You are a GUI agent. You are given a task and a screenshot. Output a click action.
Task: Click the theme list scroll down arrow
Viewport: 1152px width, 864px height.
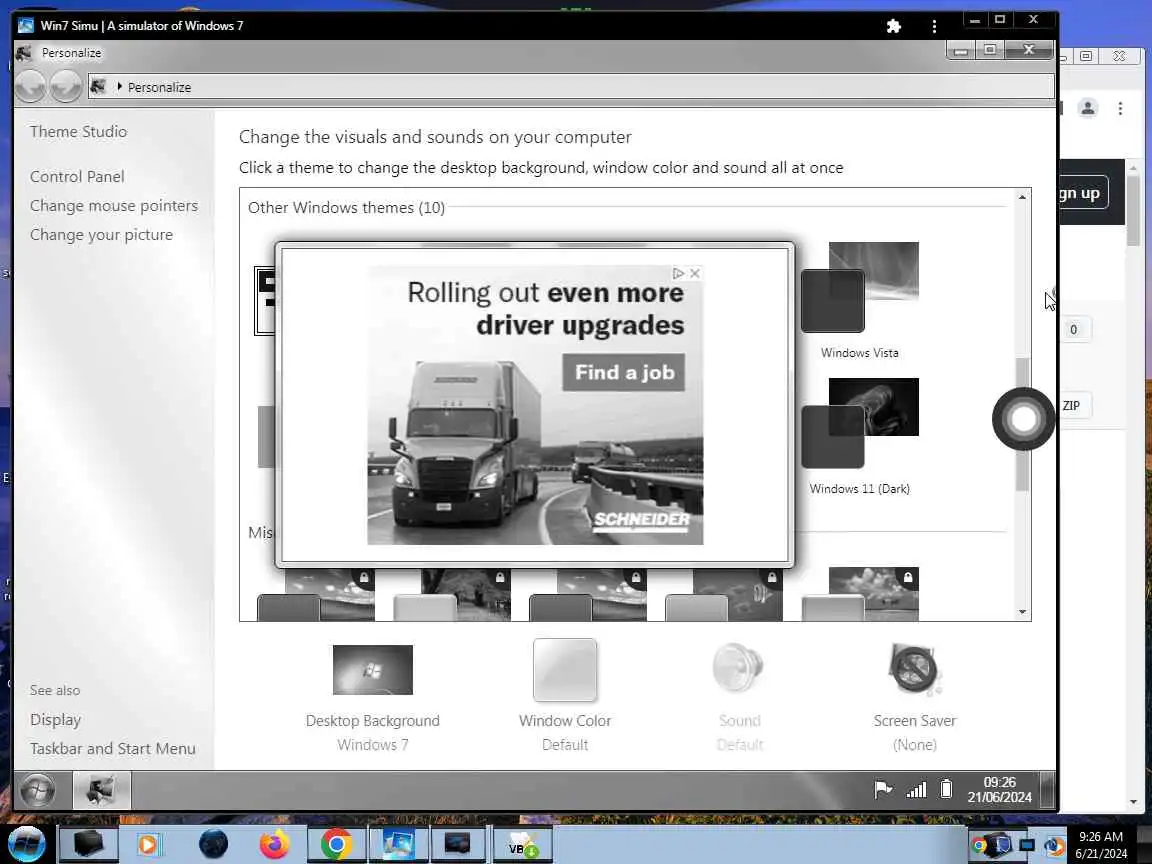1022,612
